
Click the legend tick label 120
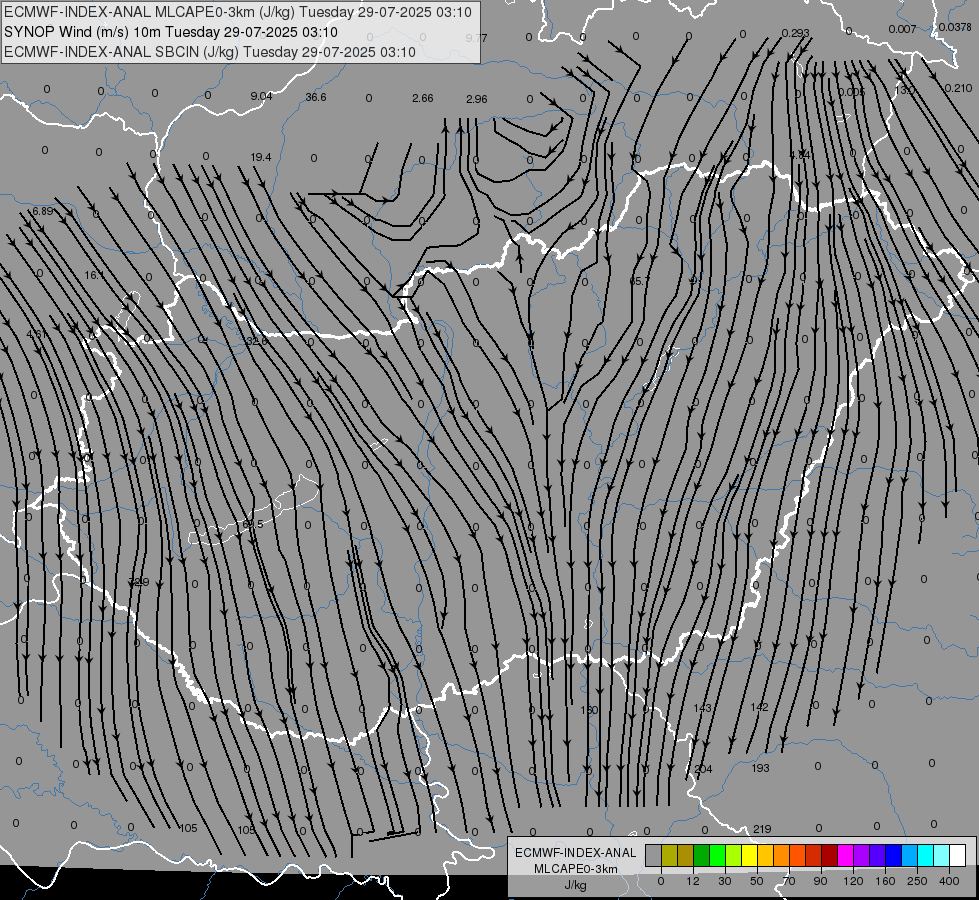(x=853, y=881)
